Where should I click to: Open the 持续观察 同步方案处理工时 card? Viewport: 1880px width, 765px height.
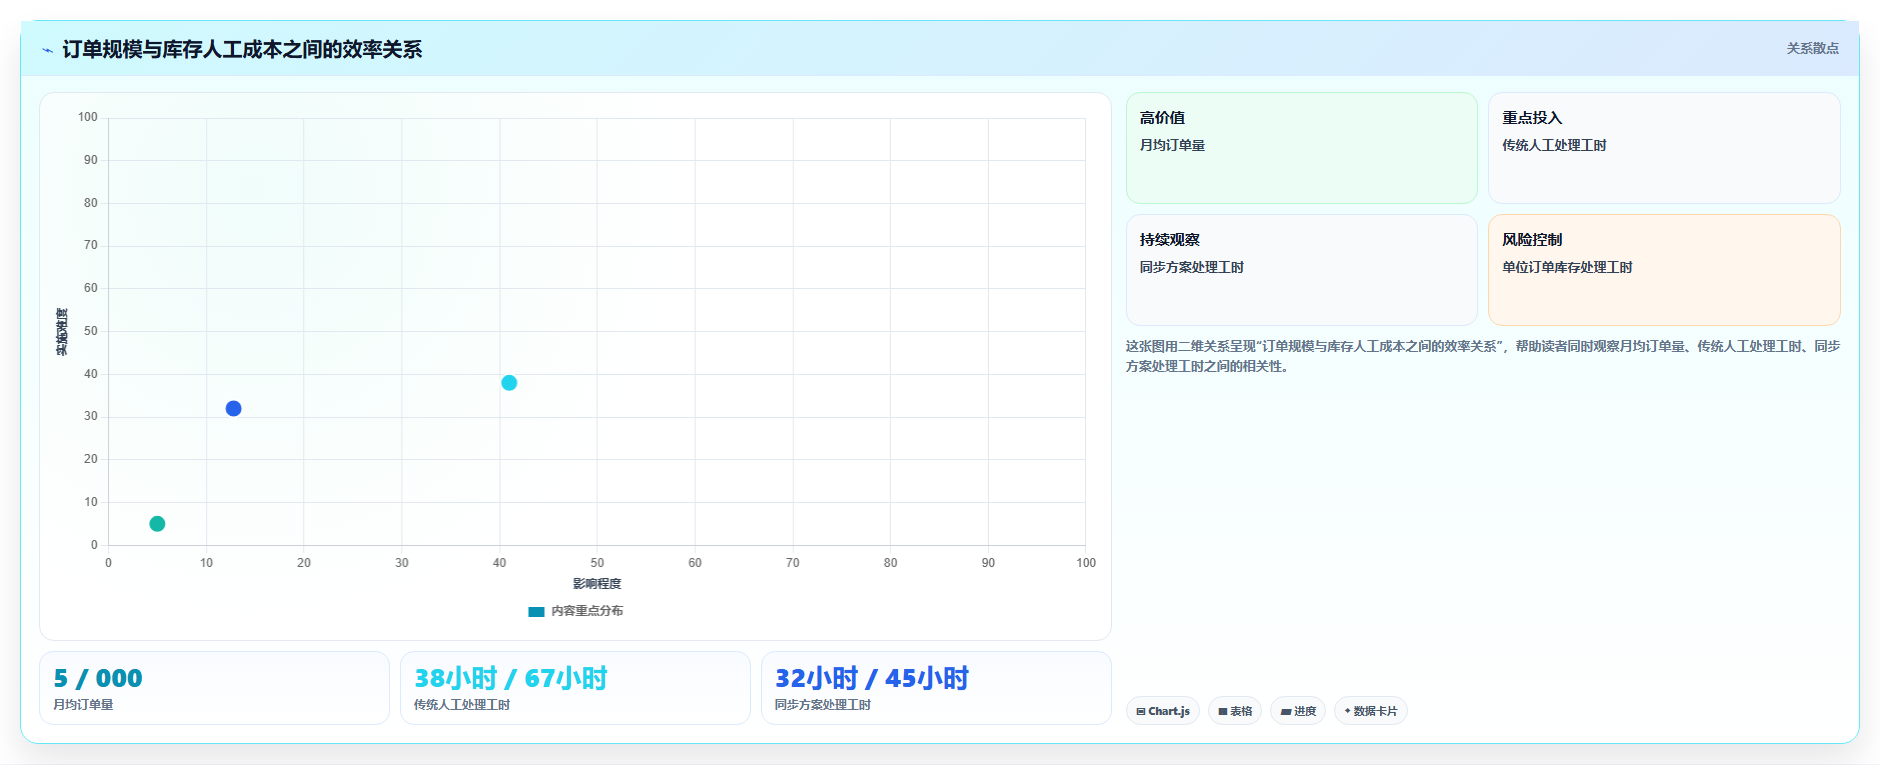[1301, 270]
